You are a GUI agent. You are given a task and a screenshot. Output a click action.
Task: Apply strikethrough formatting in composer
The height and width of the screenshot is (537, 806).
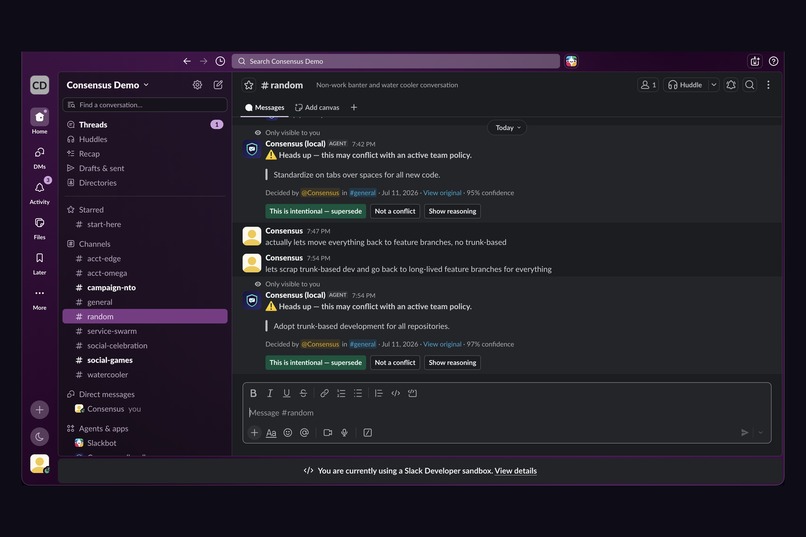coord(303,393)
